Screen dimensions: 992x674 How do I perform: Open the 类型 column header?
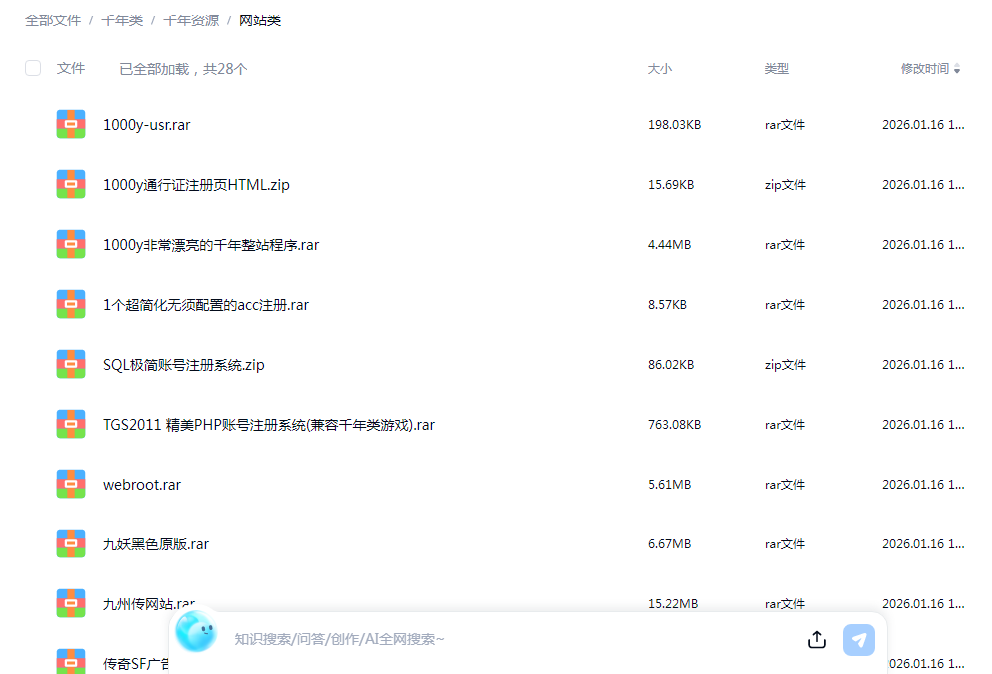pyautogui.click(x=776, y=69)
